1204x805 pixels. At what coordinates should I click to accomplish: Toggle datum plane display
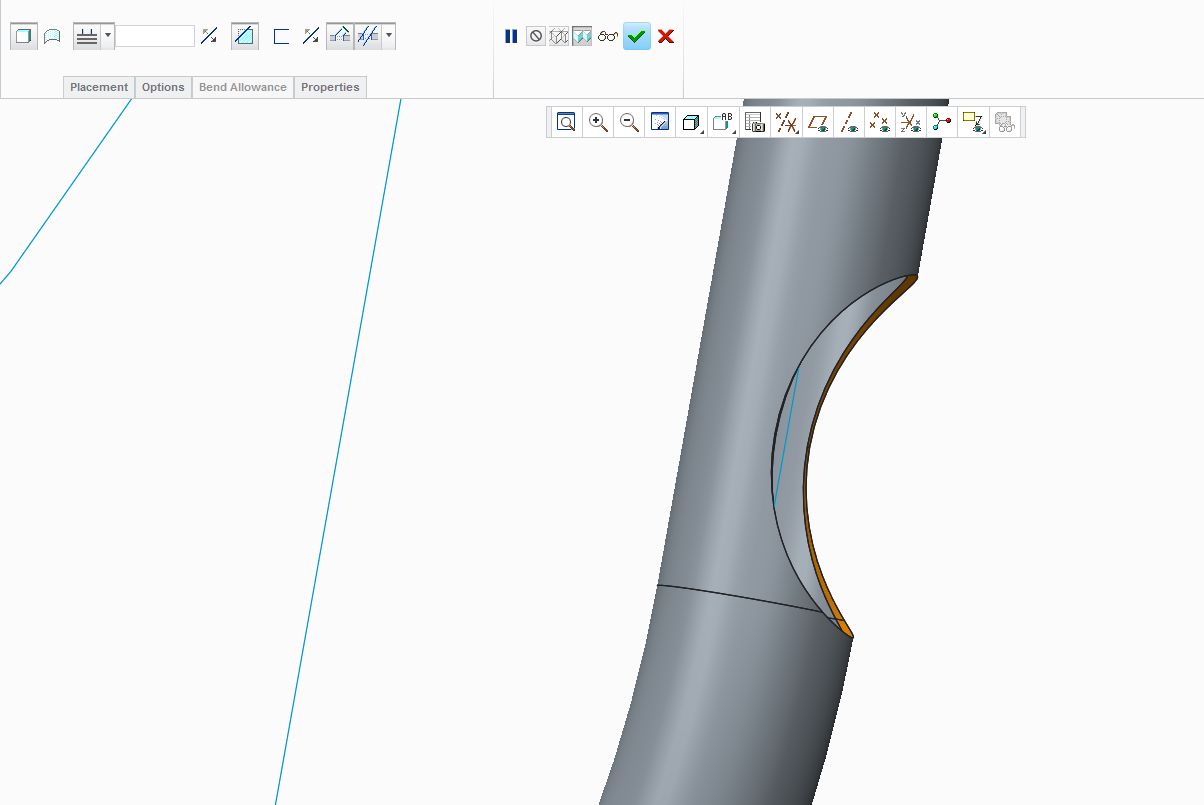coord(818,123)
